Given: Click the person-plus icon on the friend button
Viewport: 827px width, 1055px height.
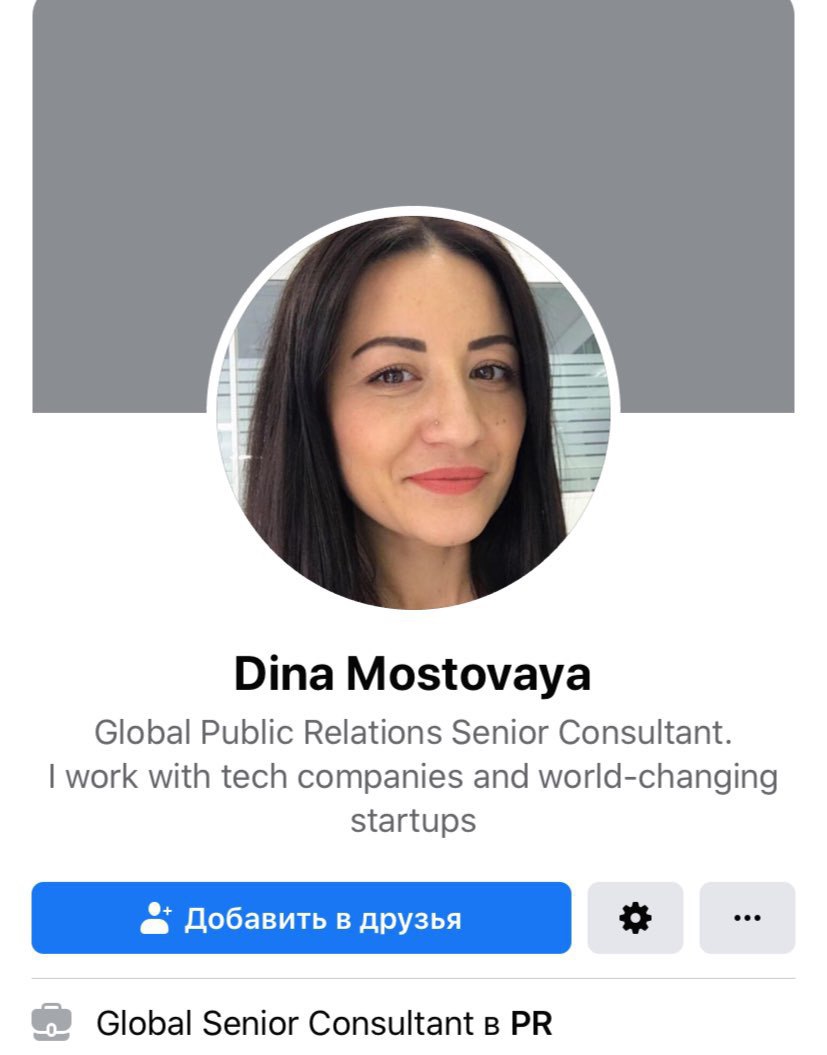Looking at the screenshot, I should [x=155, y=918].
